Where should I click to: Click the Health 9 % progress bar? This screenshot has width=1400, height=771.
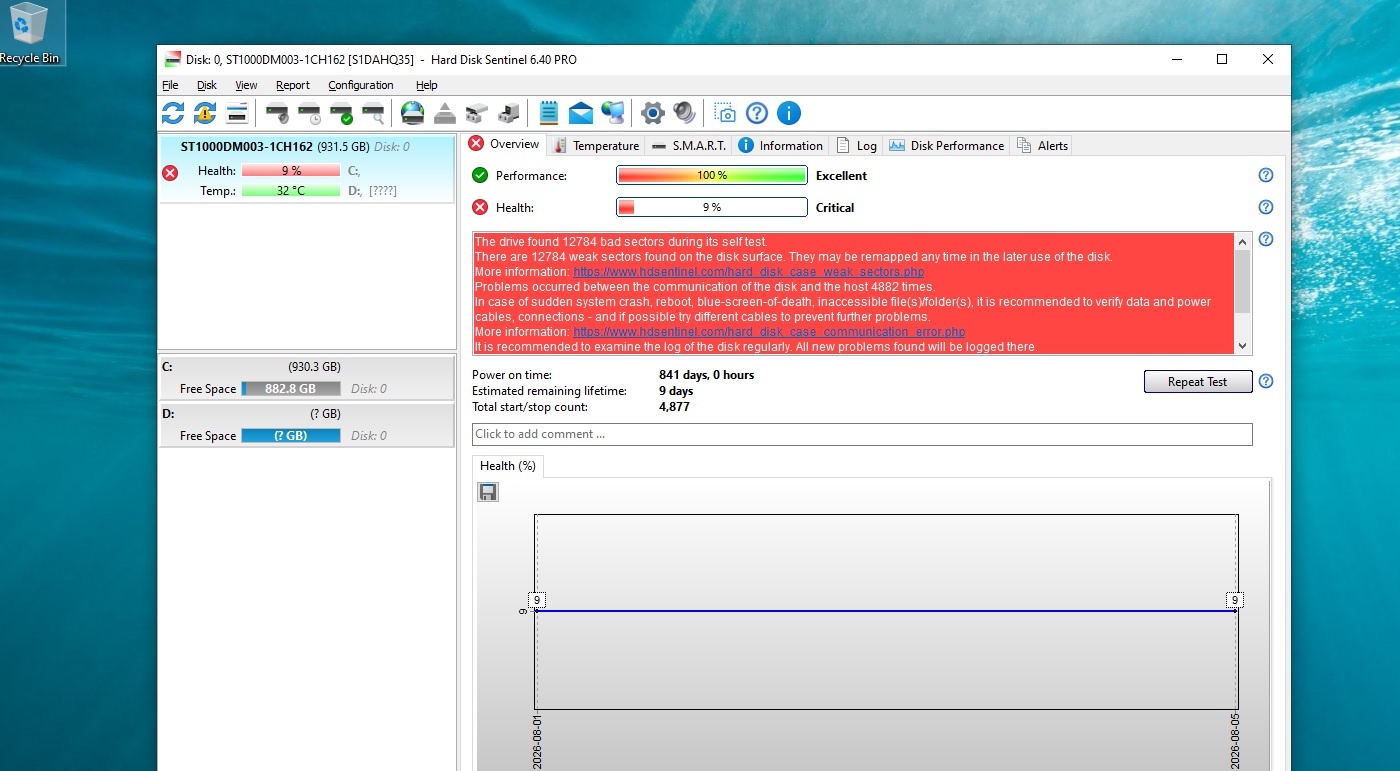[x=712, y=207]
